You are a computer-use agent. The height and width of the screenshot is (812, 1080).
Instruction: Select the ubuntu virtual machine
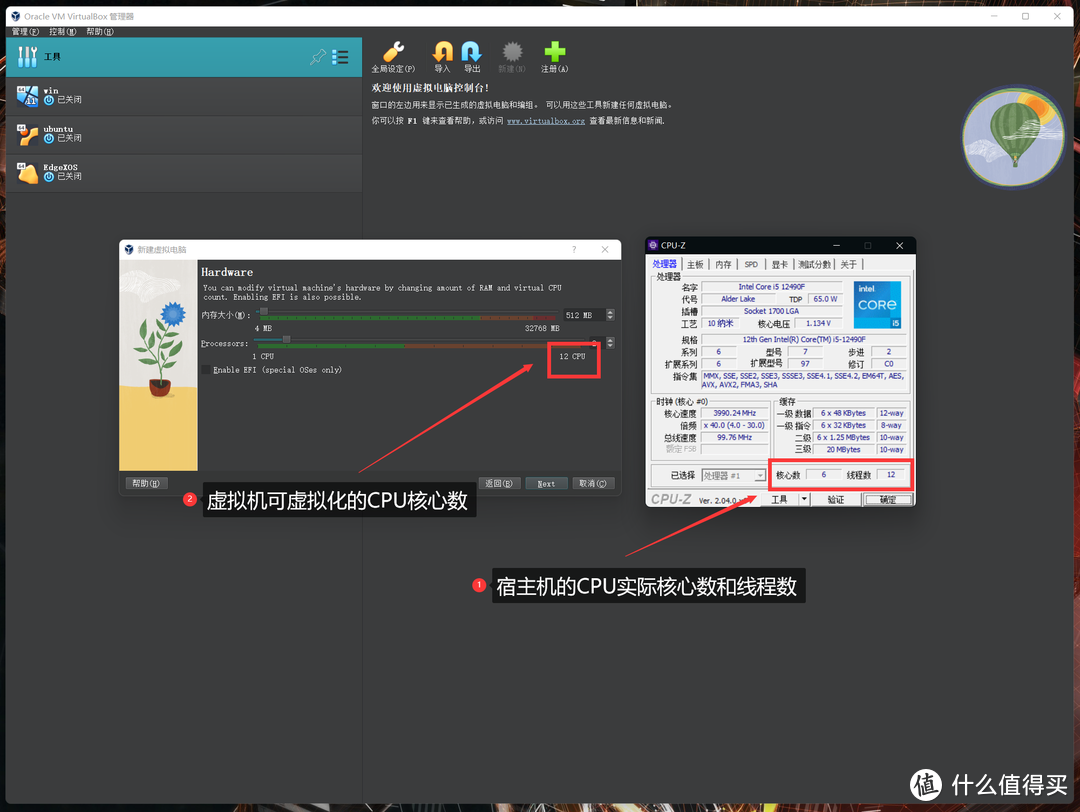pos(184,134)
